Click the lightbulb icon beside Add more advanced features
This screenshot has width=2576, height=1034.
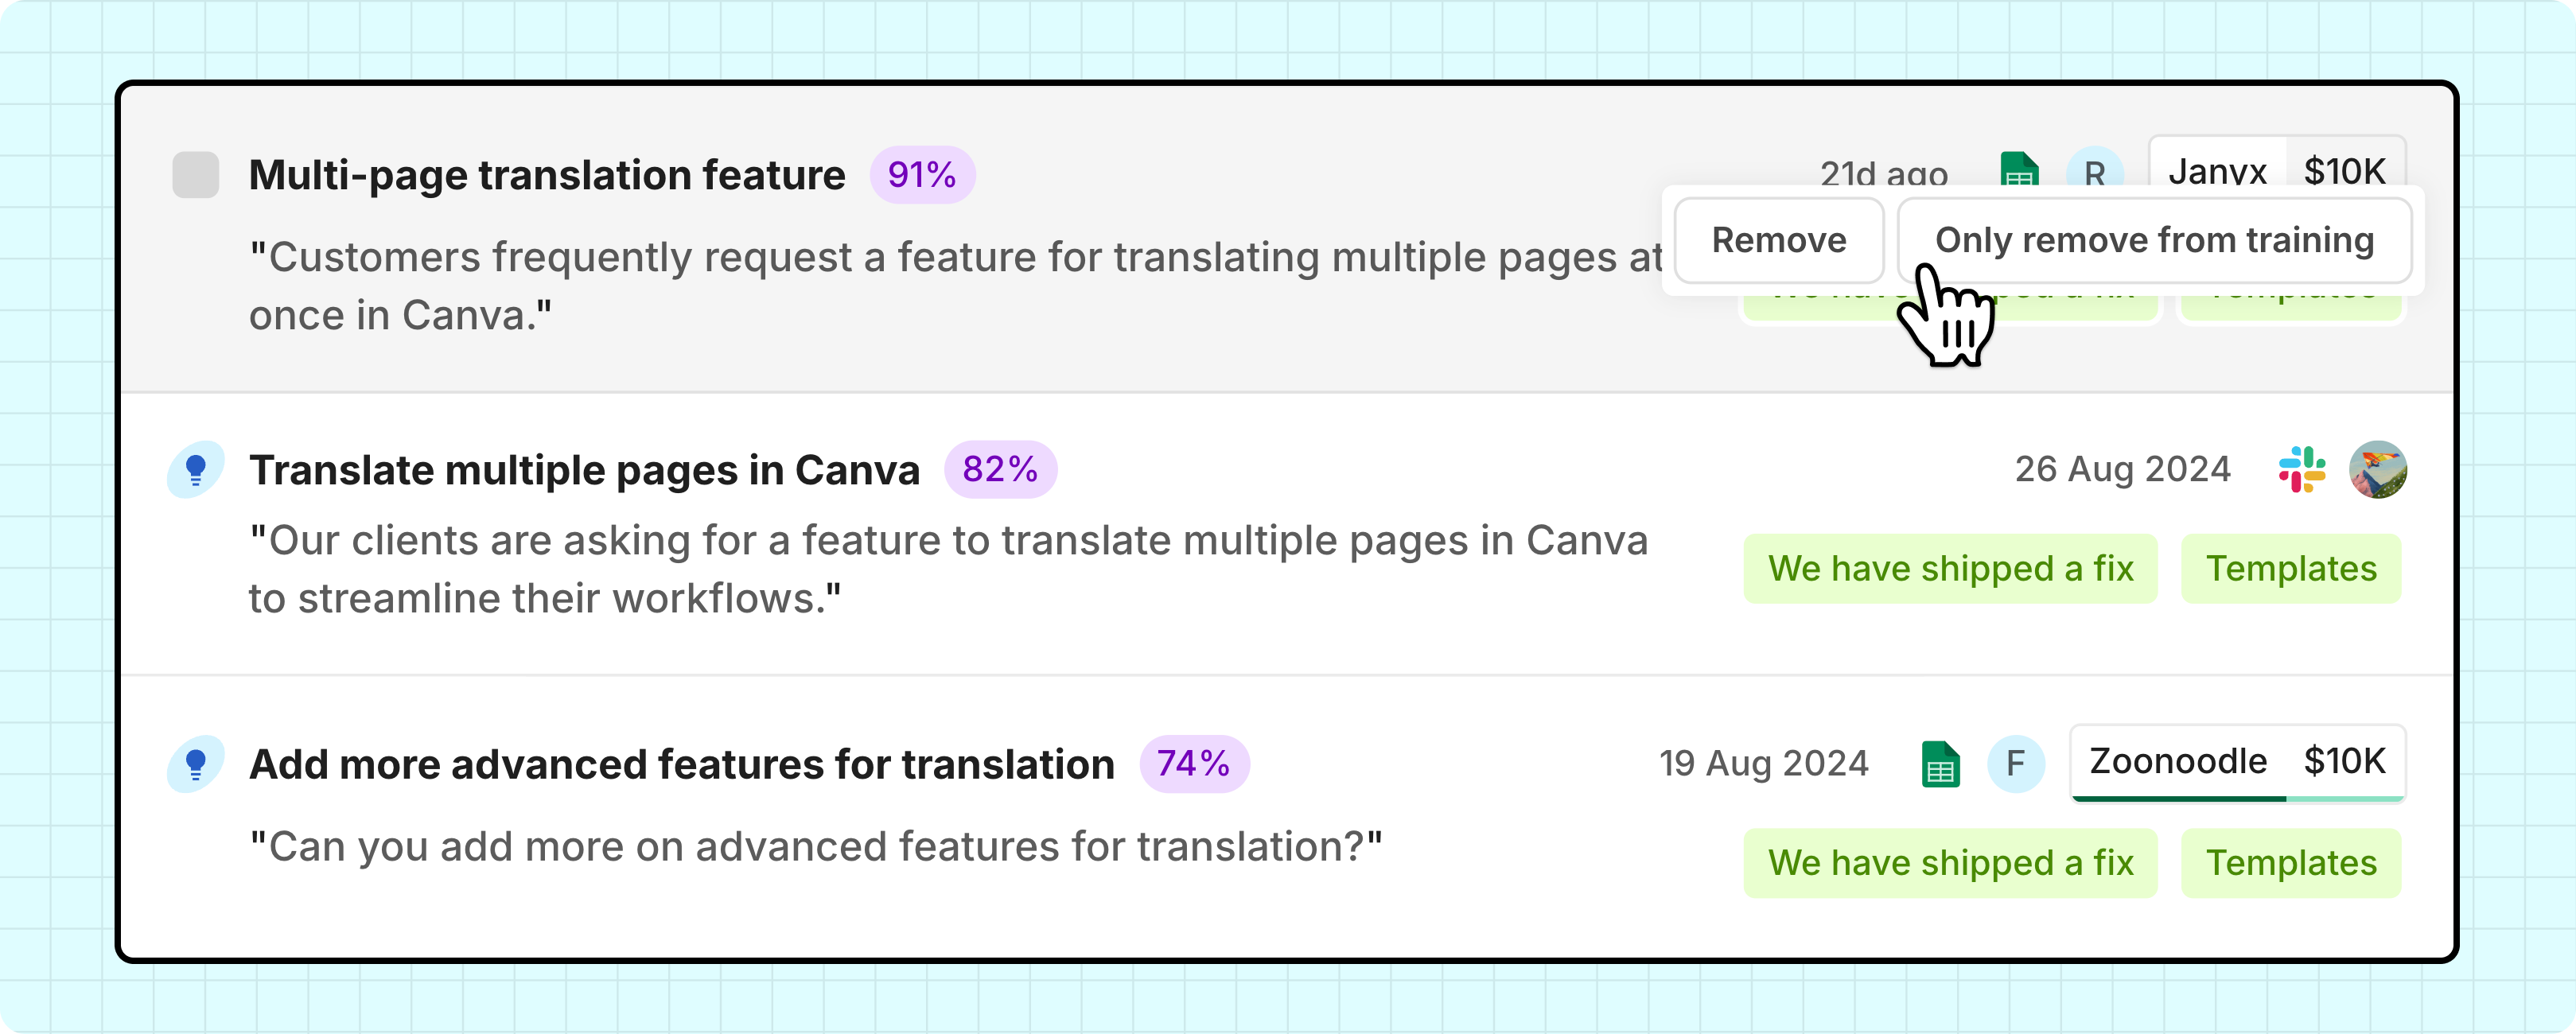click(x=195, y=764)
